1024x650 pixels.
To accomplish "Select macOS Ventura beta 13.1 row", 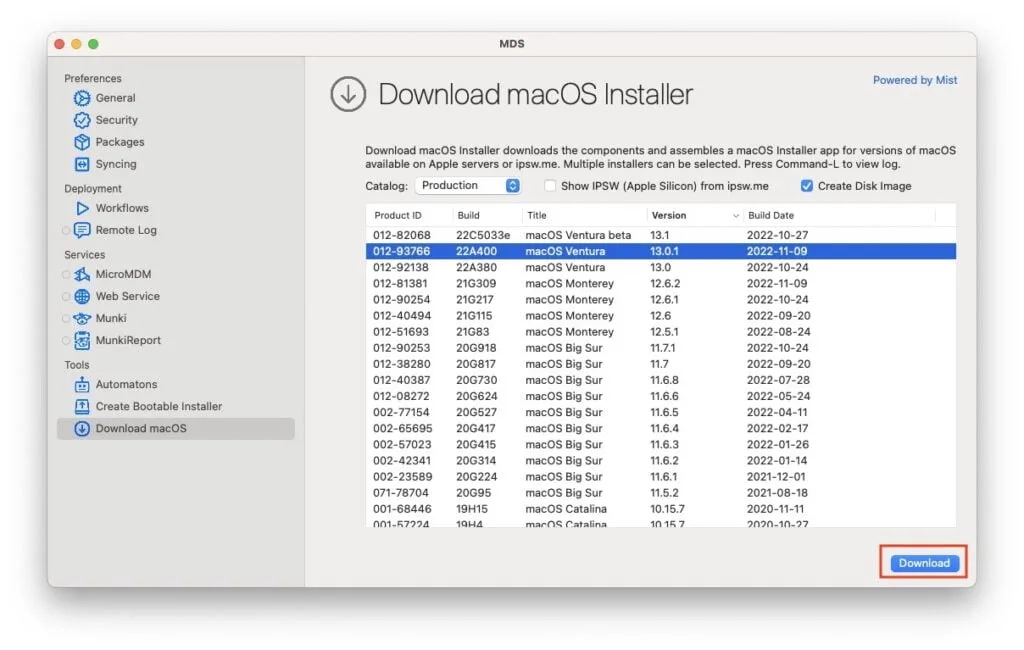I will [x=660, y=235].
